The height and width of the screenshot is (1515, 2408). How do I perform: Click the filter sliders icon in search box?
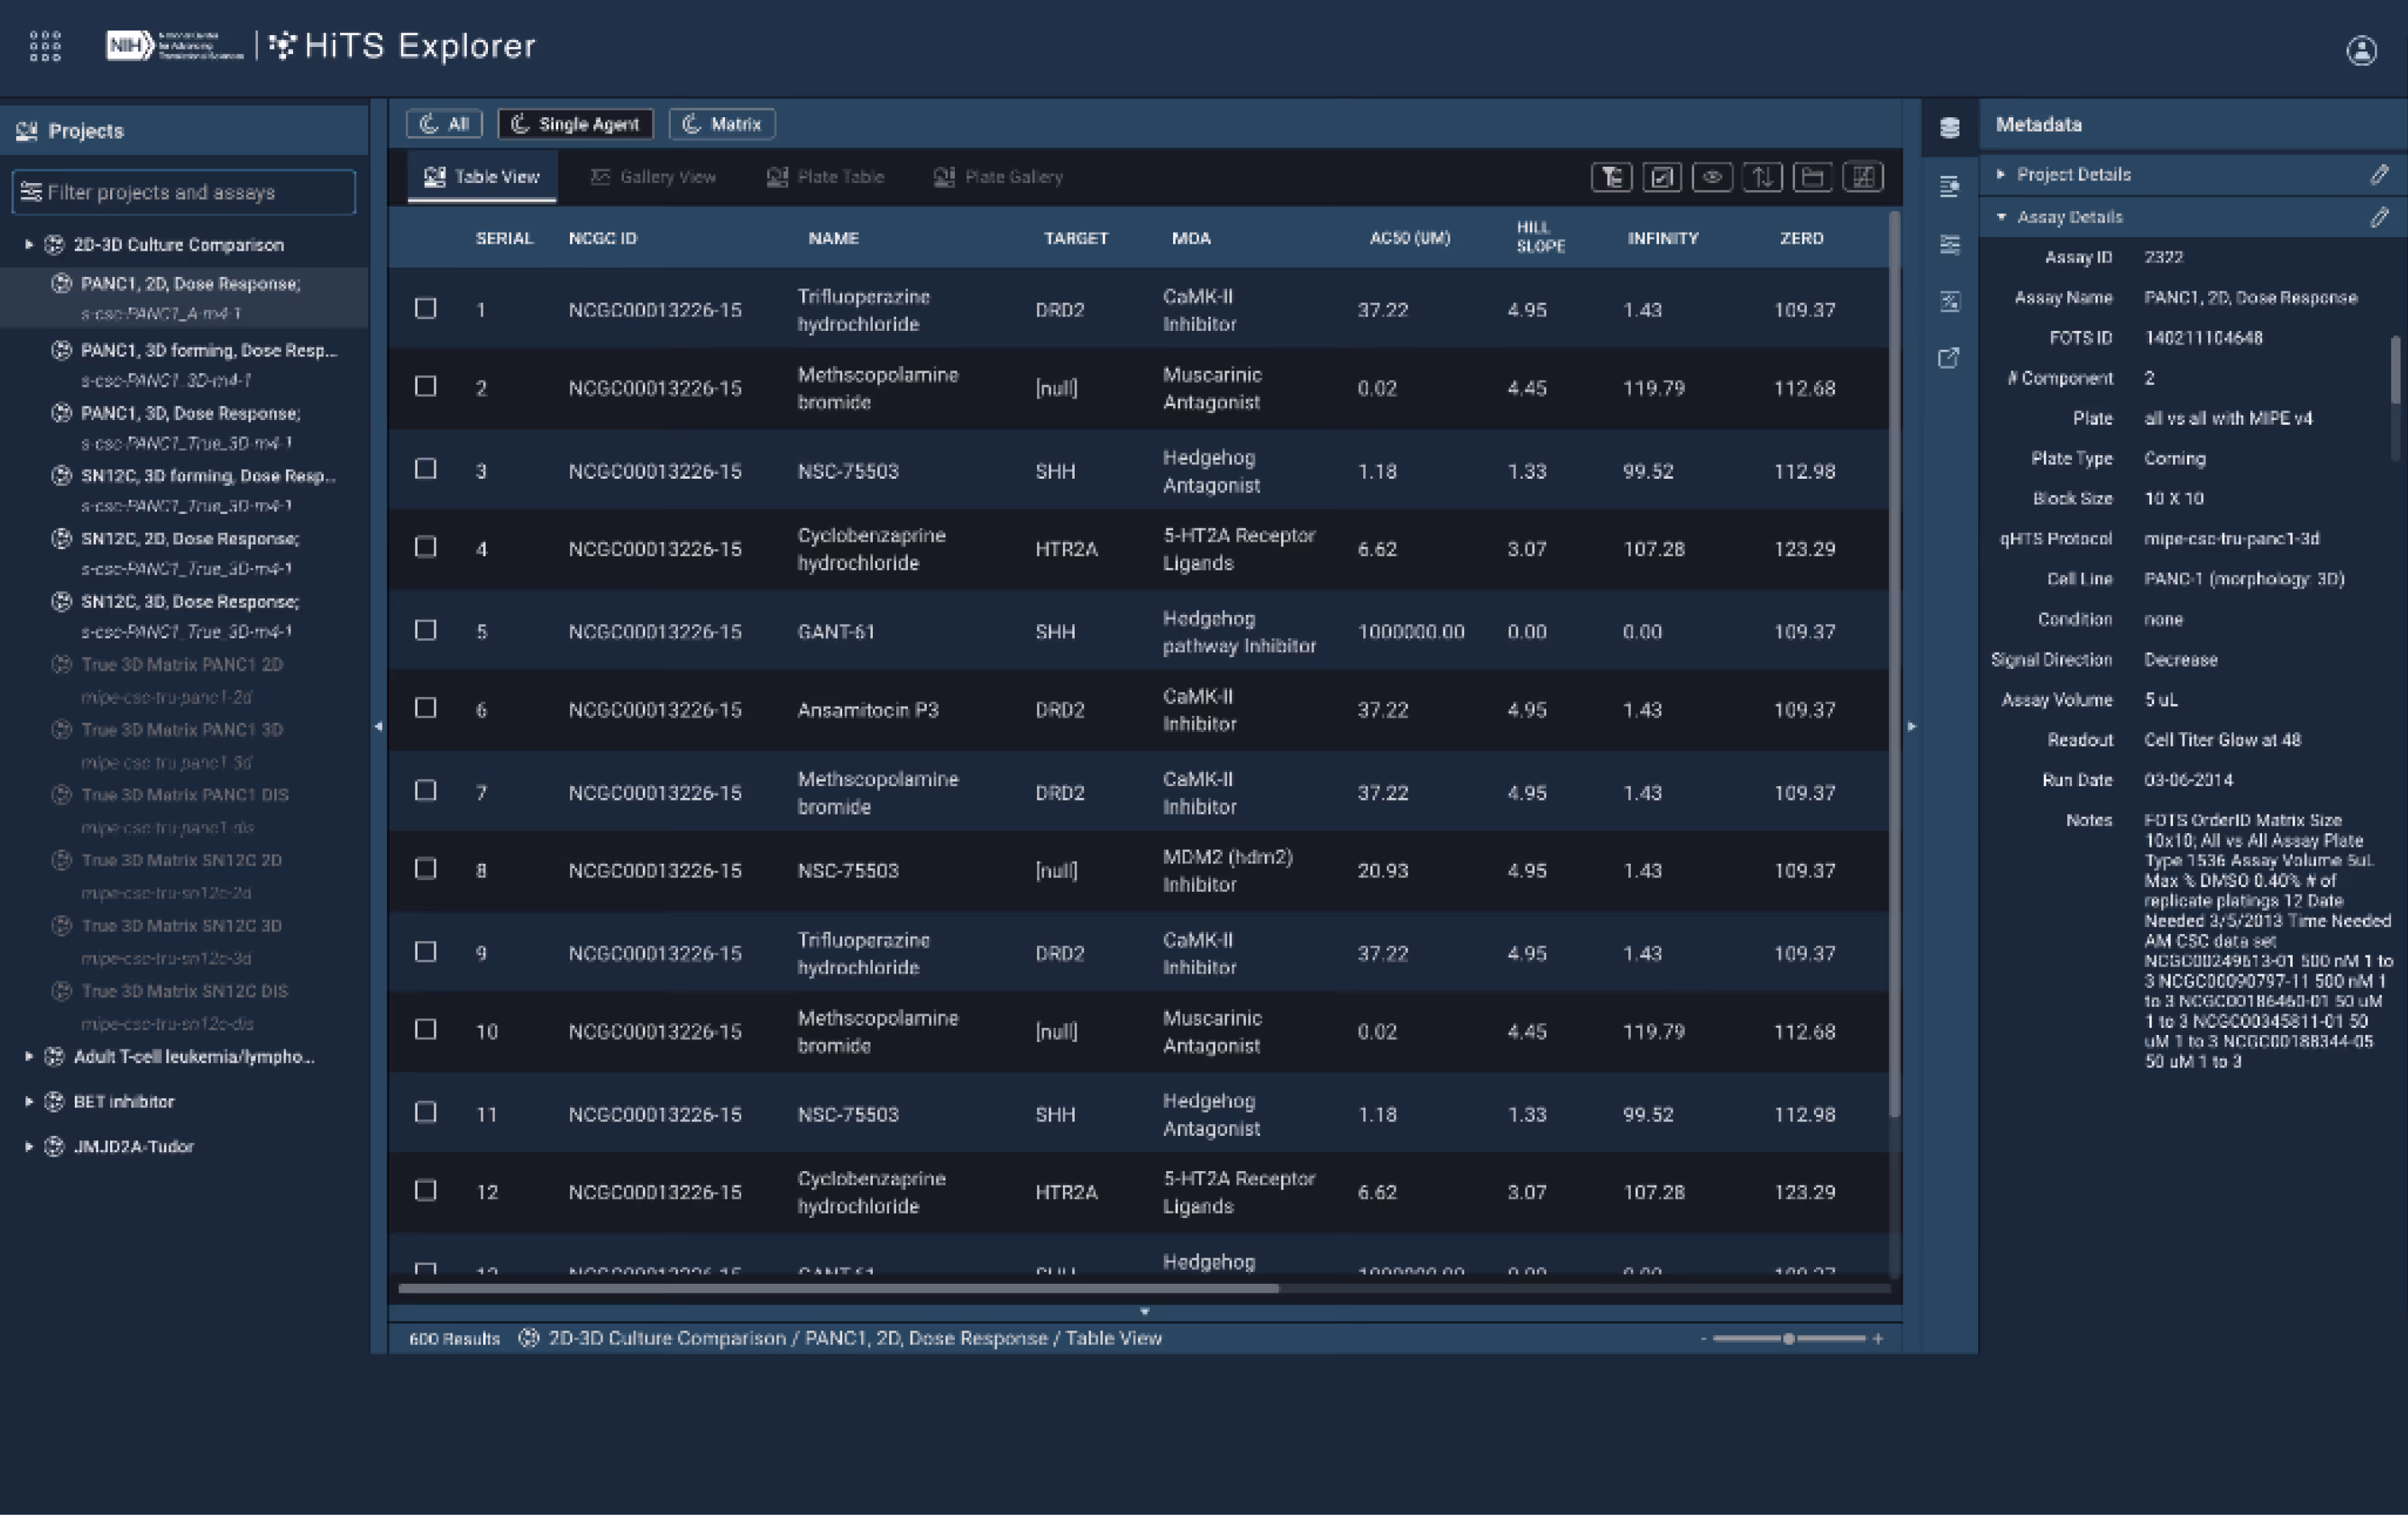coord(31,192)
